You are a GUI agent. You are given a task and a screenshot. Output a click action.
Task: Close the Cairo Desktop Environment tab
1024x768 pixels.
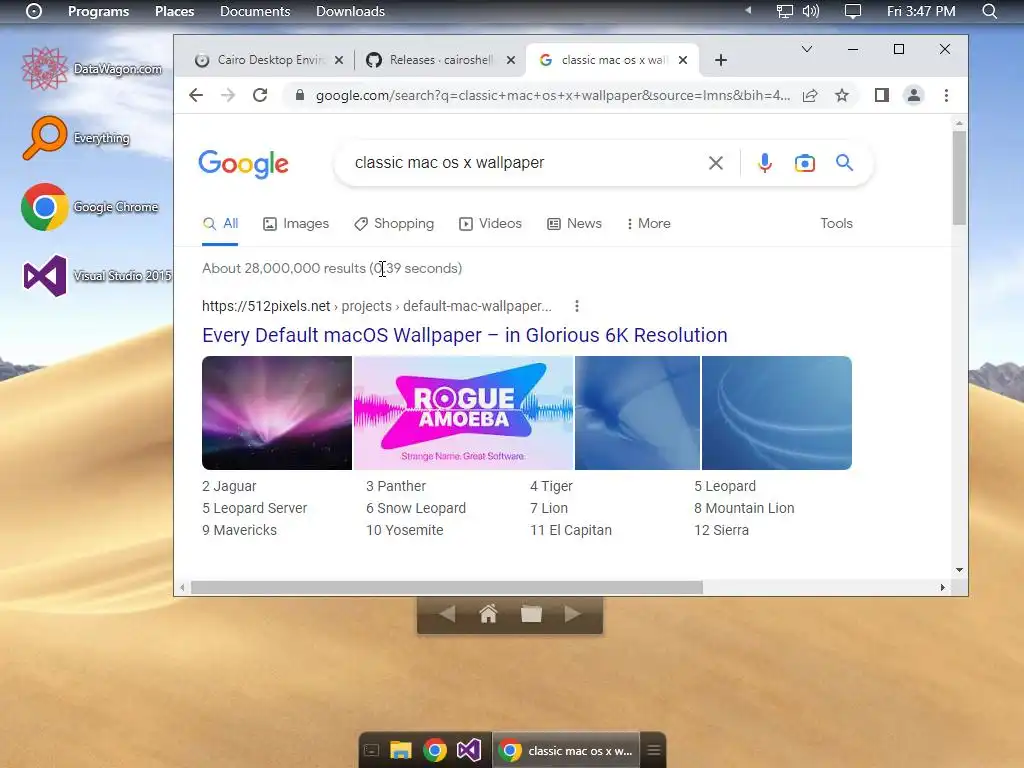click(339, 60)
